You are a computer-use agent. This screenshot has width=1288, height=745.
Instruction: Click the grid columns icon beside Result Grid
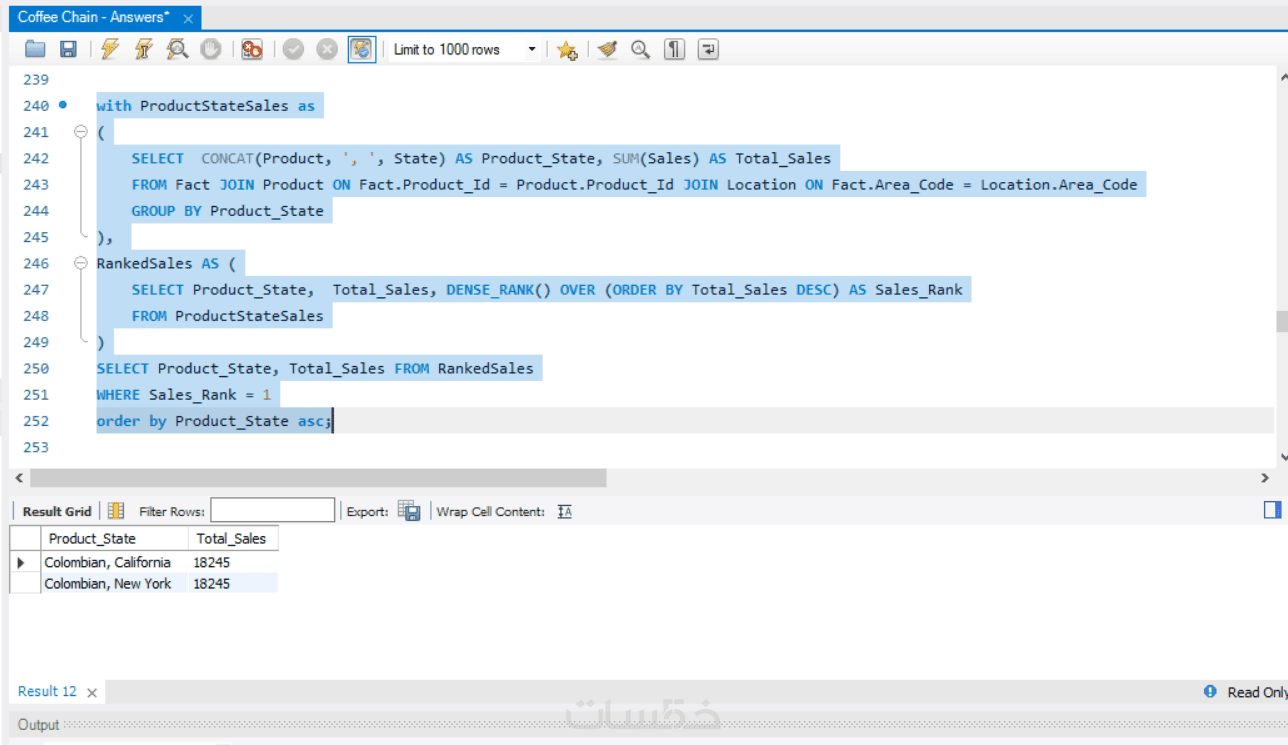[116, 511]
